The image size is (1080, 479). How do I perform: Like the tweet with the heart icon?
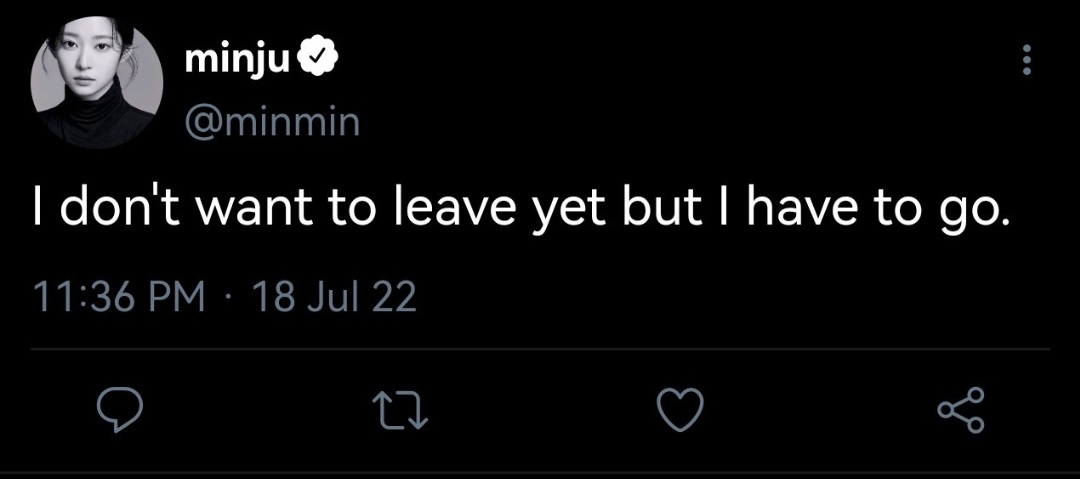pos(681,409)
